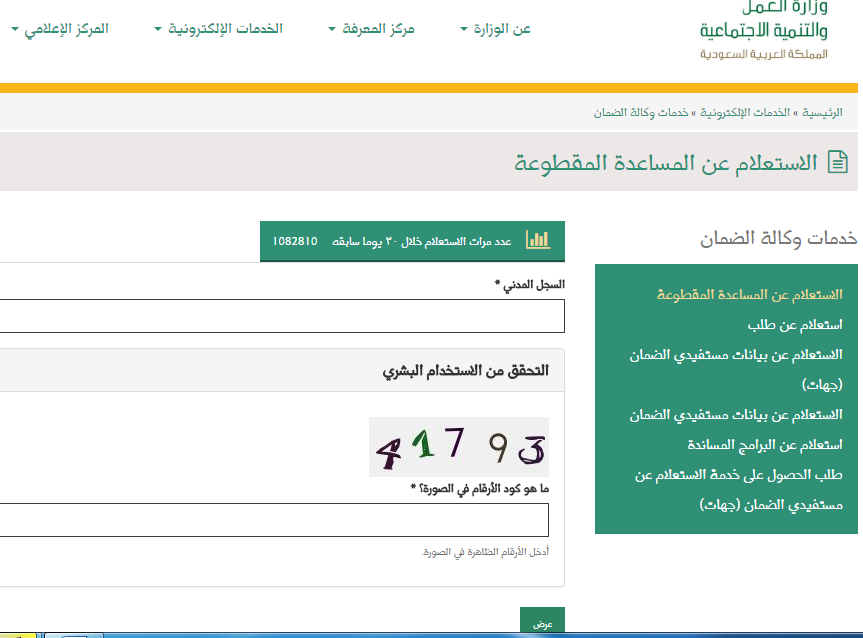
Task: Open الخدمات الإلكترونية dropdown in top navigation
Action: 219,29
